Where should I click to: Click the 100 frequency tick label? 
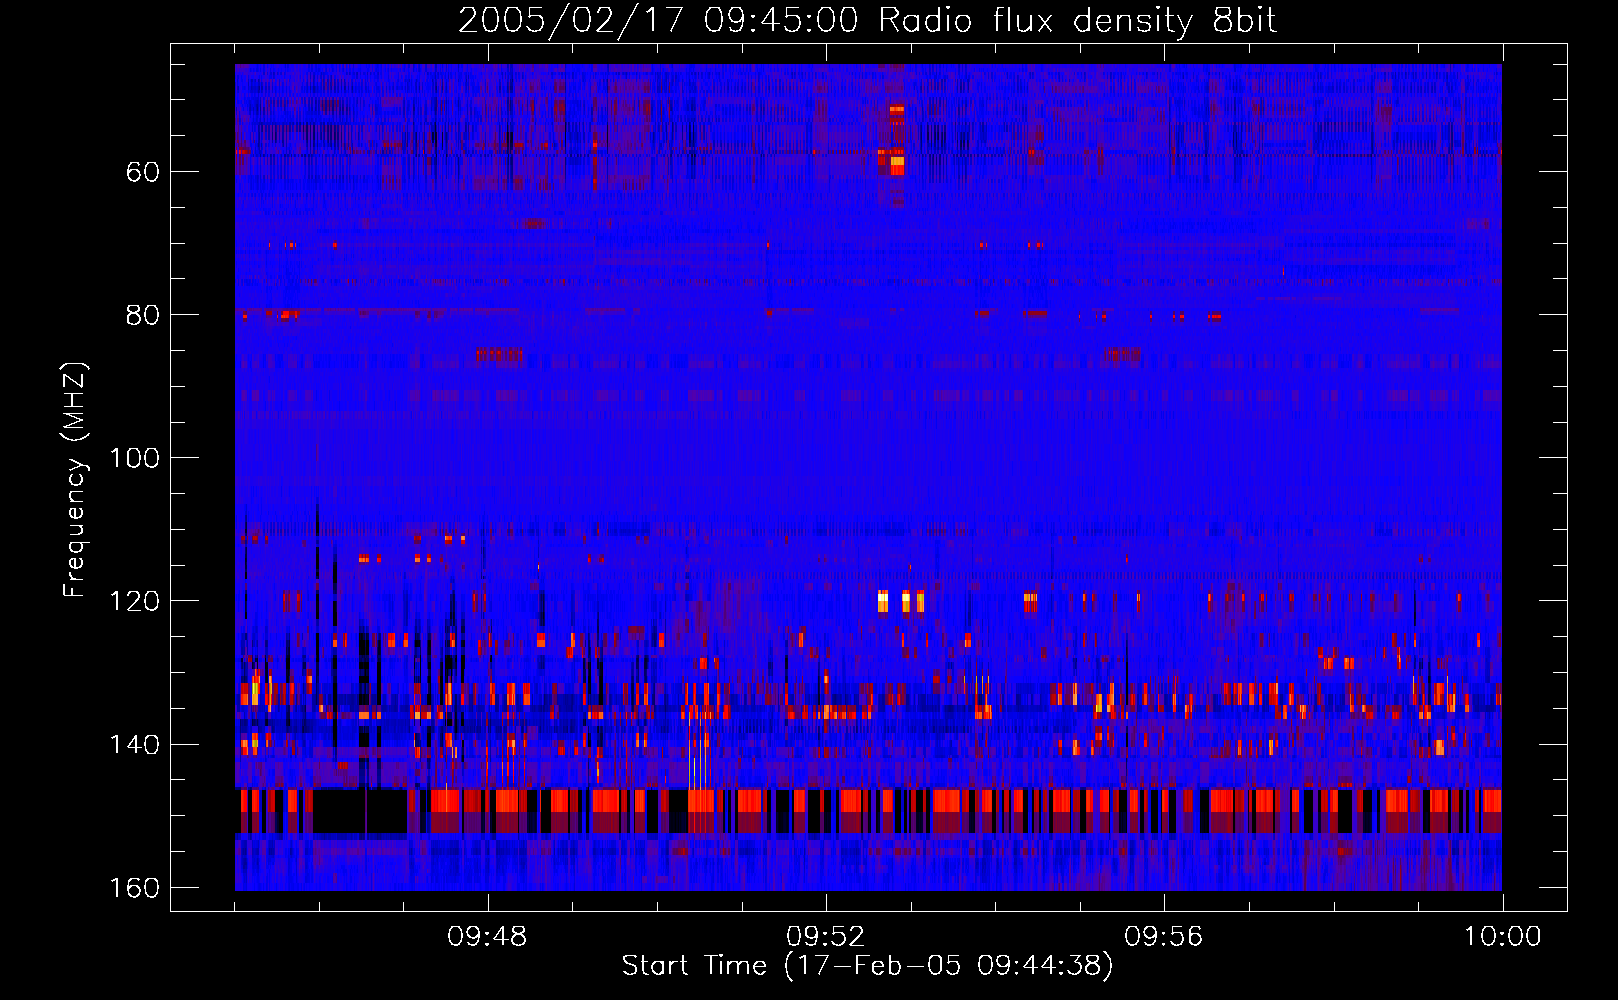tap(134, 458)
